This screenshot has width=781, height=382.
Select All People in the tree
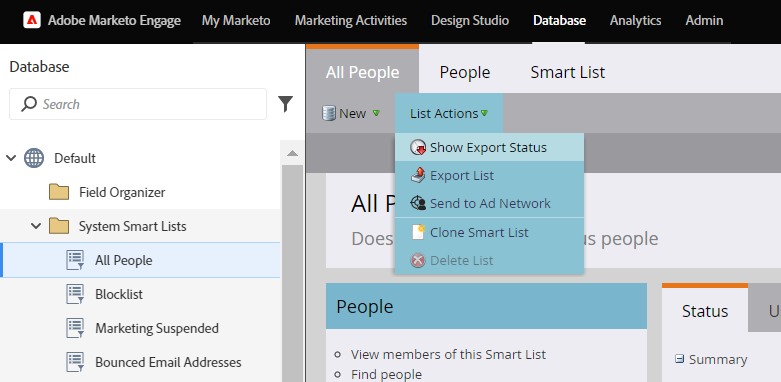[x=124, y=260]
